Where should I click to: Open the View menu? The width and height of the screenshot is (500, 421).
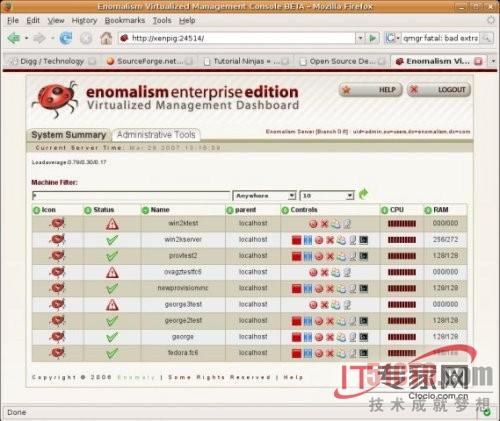click(56, 21)
